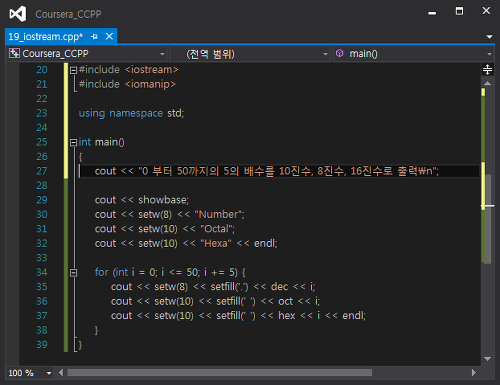Click the Coursera_CCPP project icon in navigation bar

click(x=14, y=53)
